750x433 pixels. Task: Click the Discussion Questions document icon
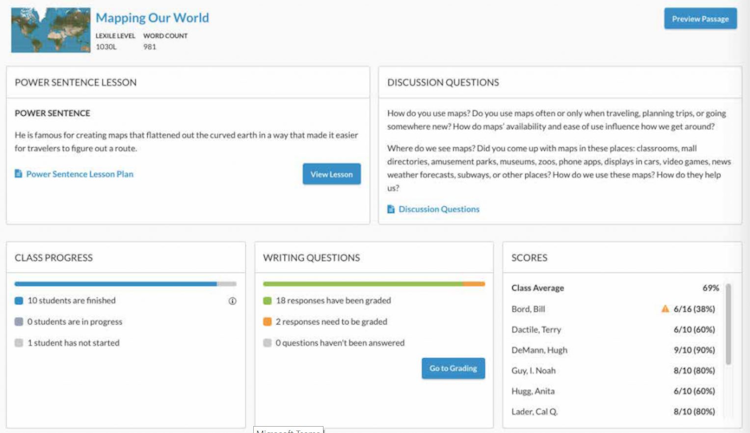(391, 209)
